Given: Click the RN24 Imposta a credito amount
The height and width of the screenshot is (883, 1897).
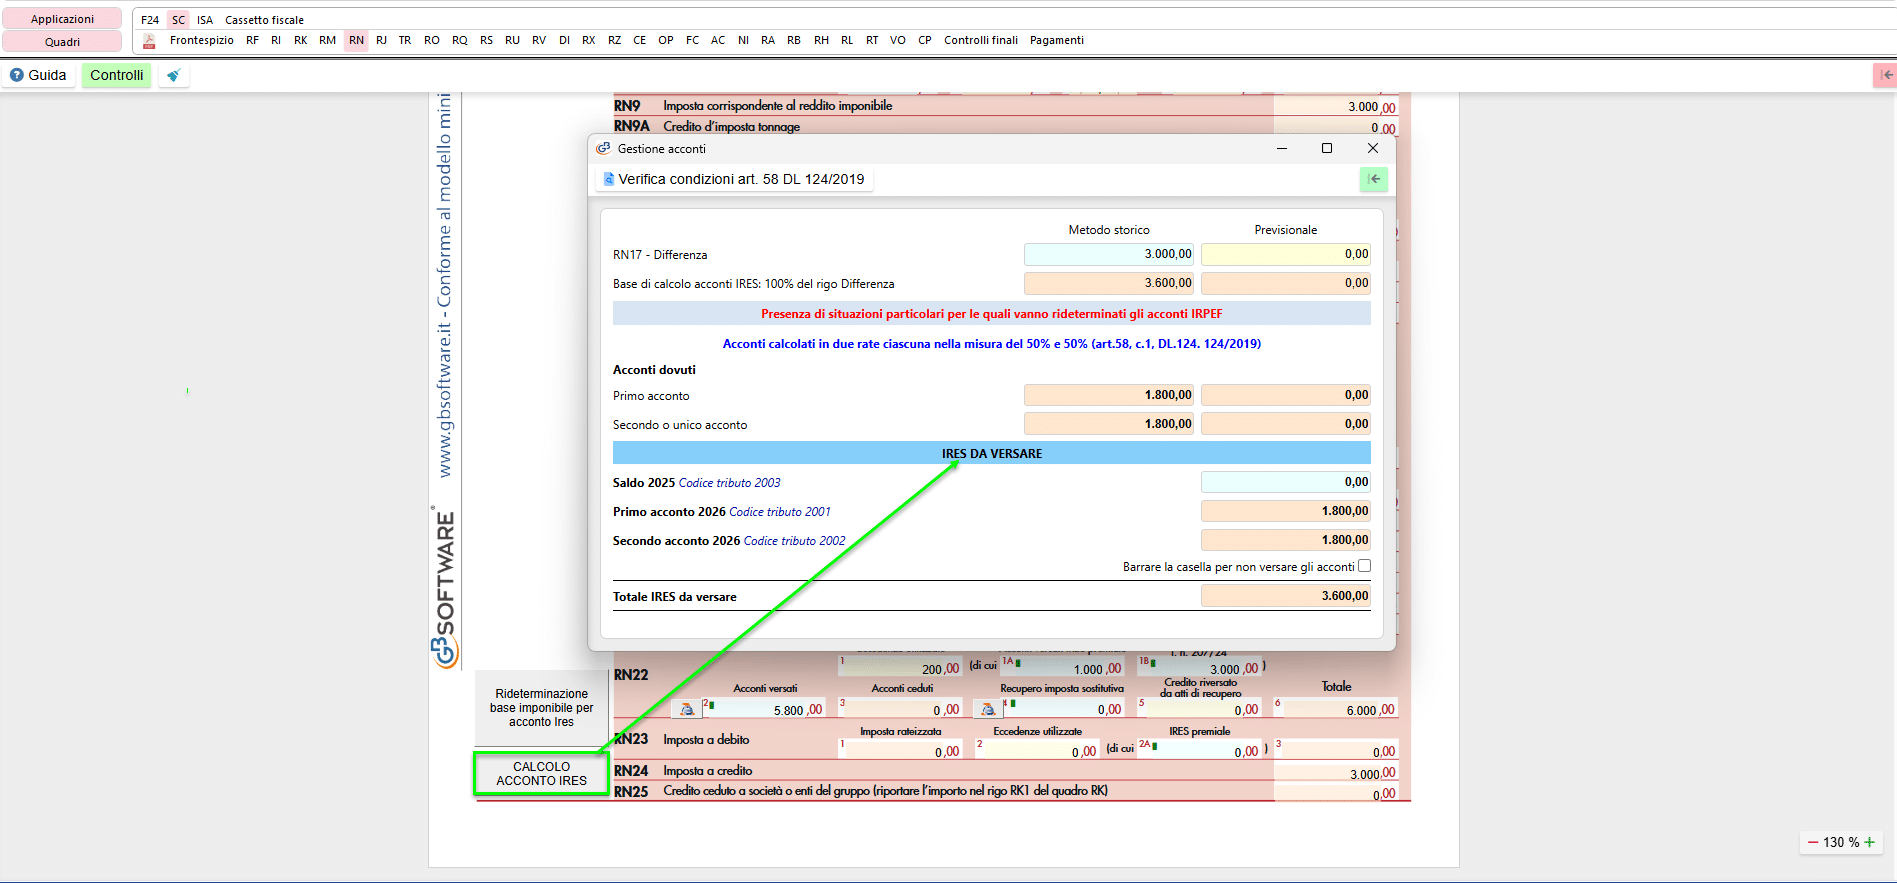Looking at the screenshot, I should coord(1336,773).
